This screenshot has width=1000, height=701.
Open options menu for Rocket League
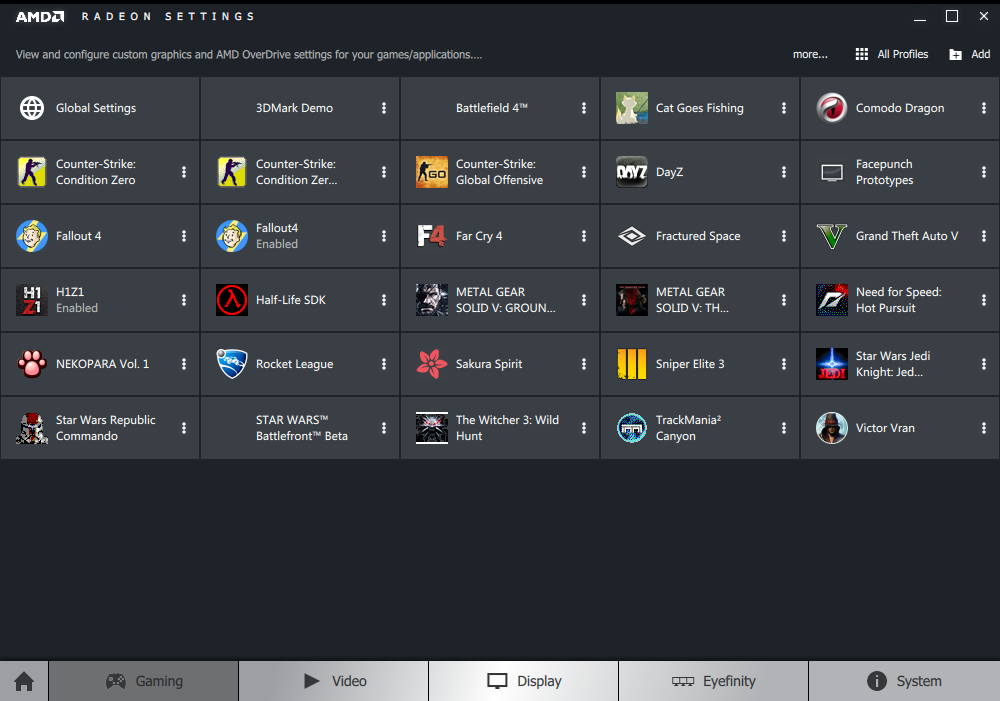pyautogui.click(x=384, y=364)
